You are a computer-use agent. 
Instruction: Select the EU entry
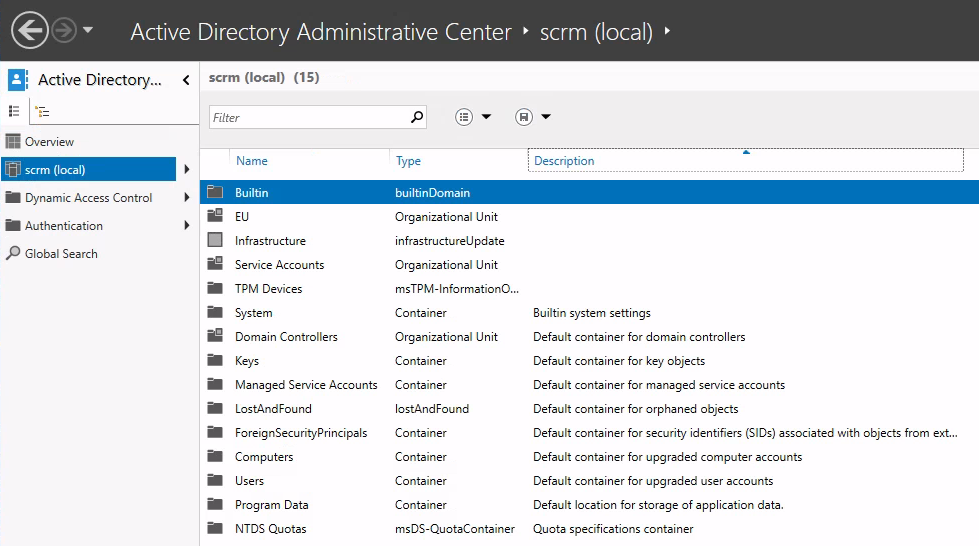tap(242, 217)
